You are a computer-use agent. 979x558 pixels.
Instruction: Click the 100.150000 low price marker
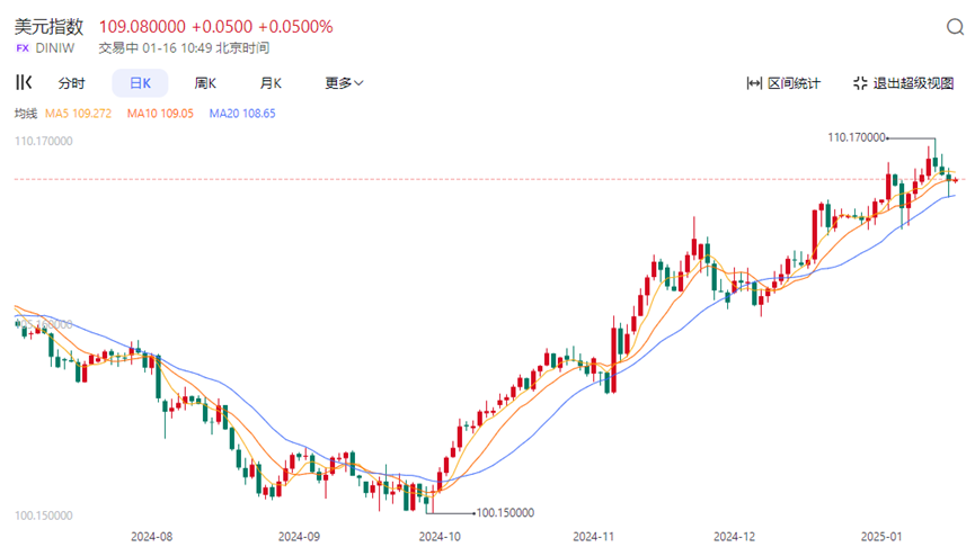point(505,513)
